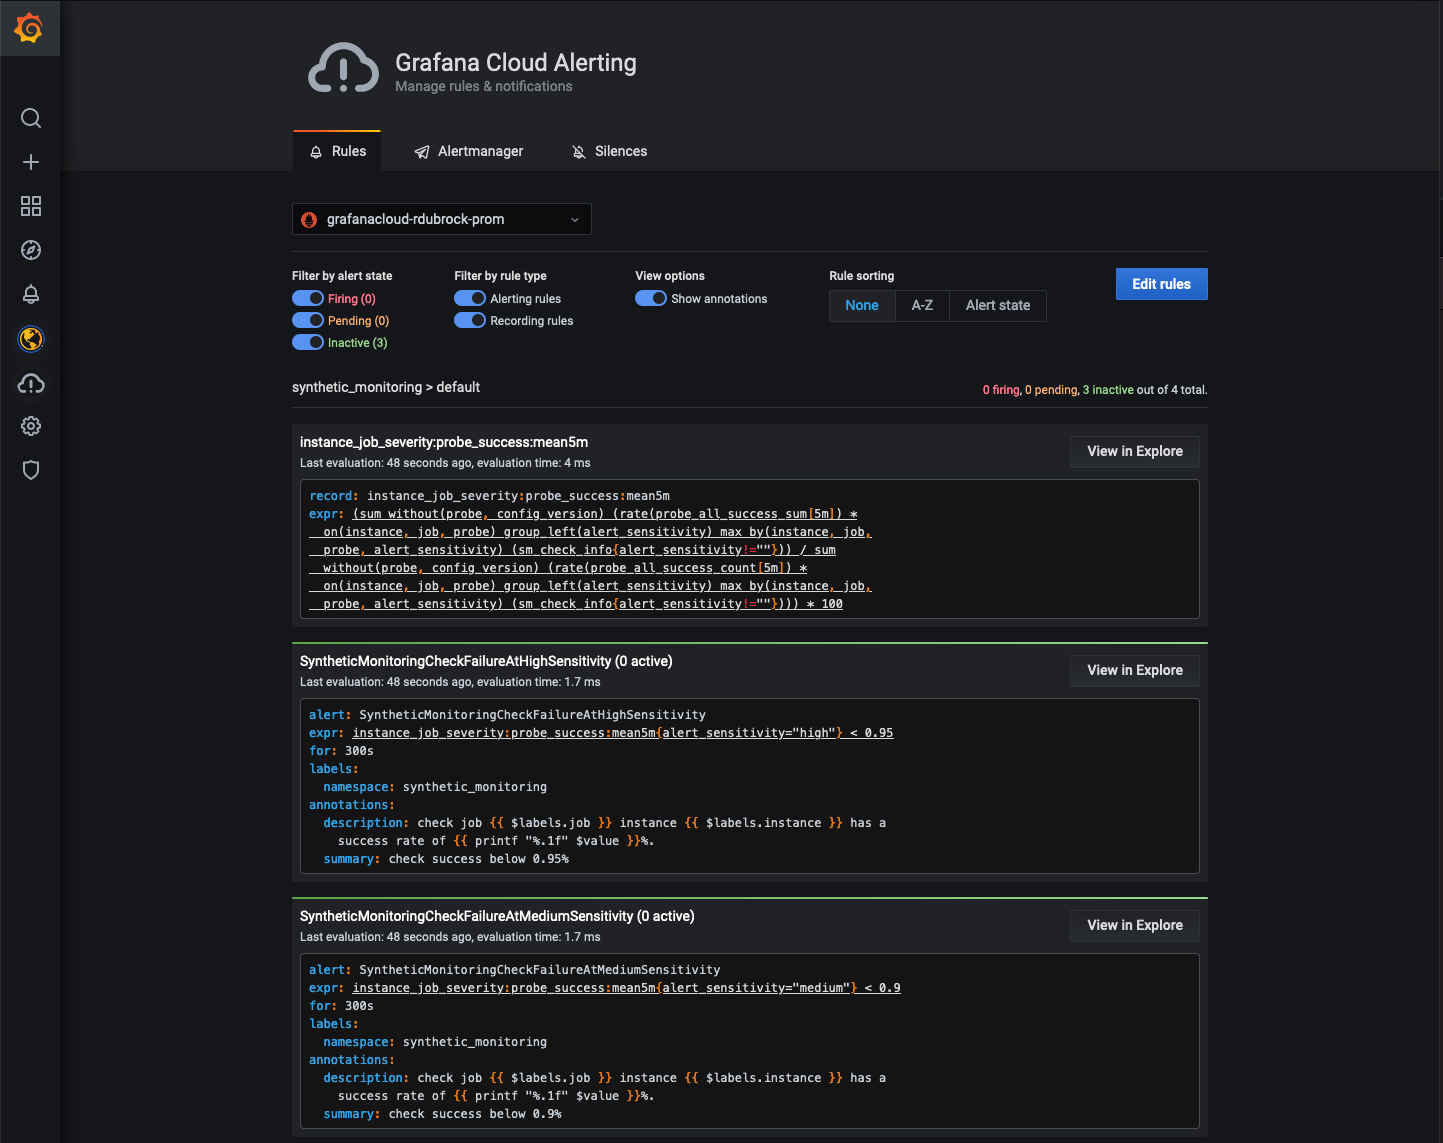Open the Explore compass icon
The image size is (1443, 1143).
pos(31,250)
